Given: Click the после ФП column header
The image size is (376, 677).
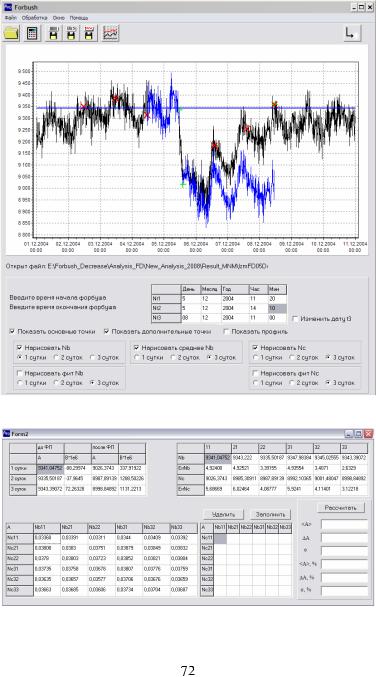Looking at the screenshot, I should pyautogui.click(x=105, y=447).
